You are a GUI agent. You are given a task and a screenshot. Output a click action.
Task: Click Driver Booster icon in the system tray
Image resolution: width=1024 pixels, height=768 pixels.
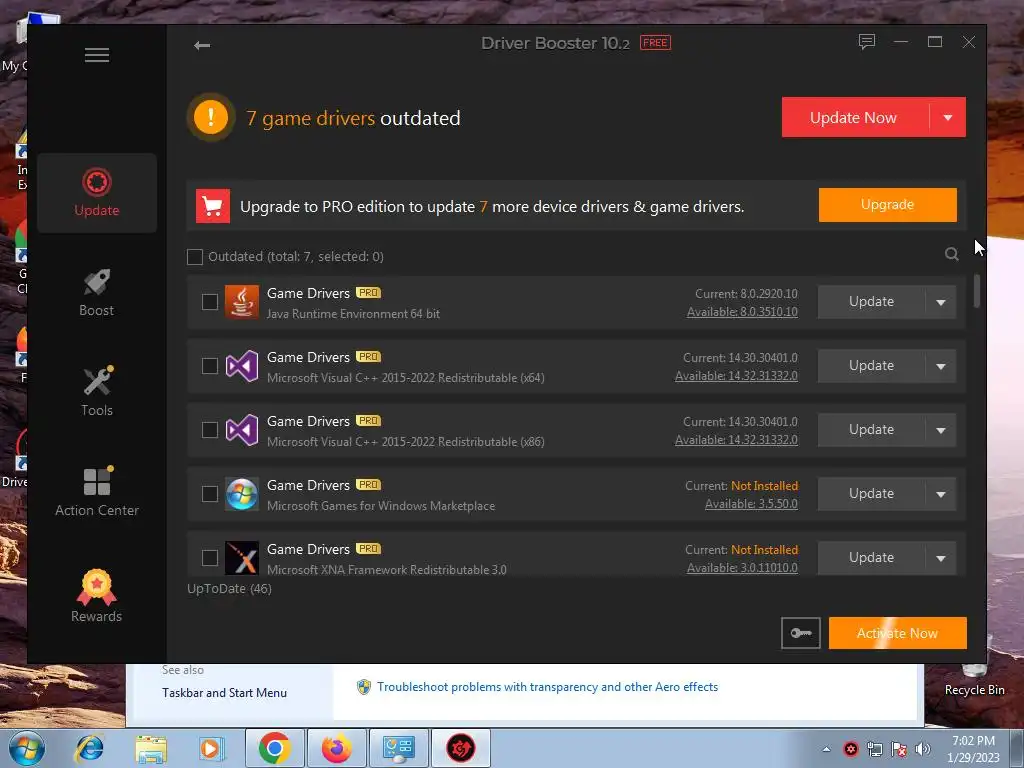click(850, 749)
